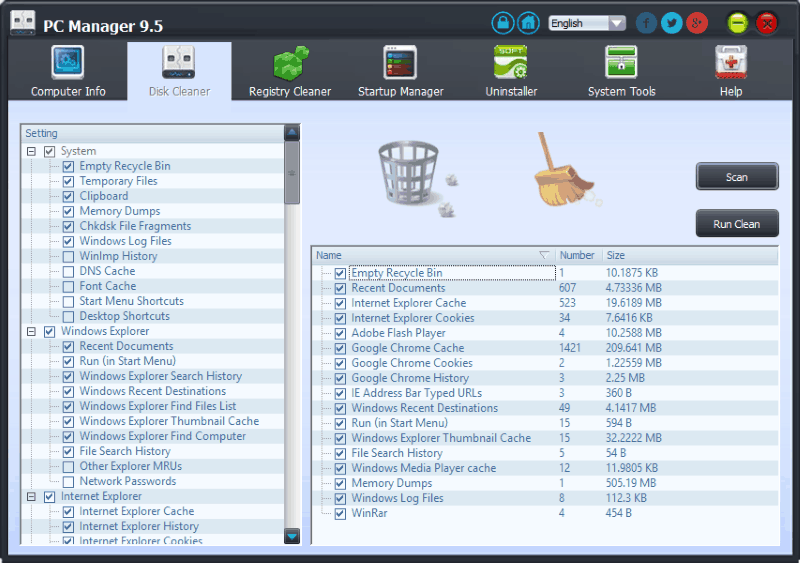Check Start Menu Shortcuts option
800x563 pixels.
point(68,302)
